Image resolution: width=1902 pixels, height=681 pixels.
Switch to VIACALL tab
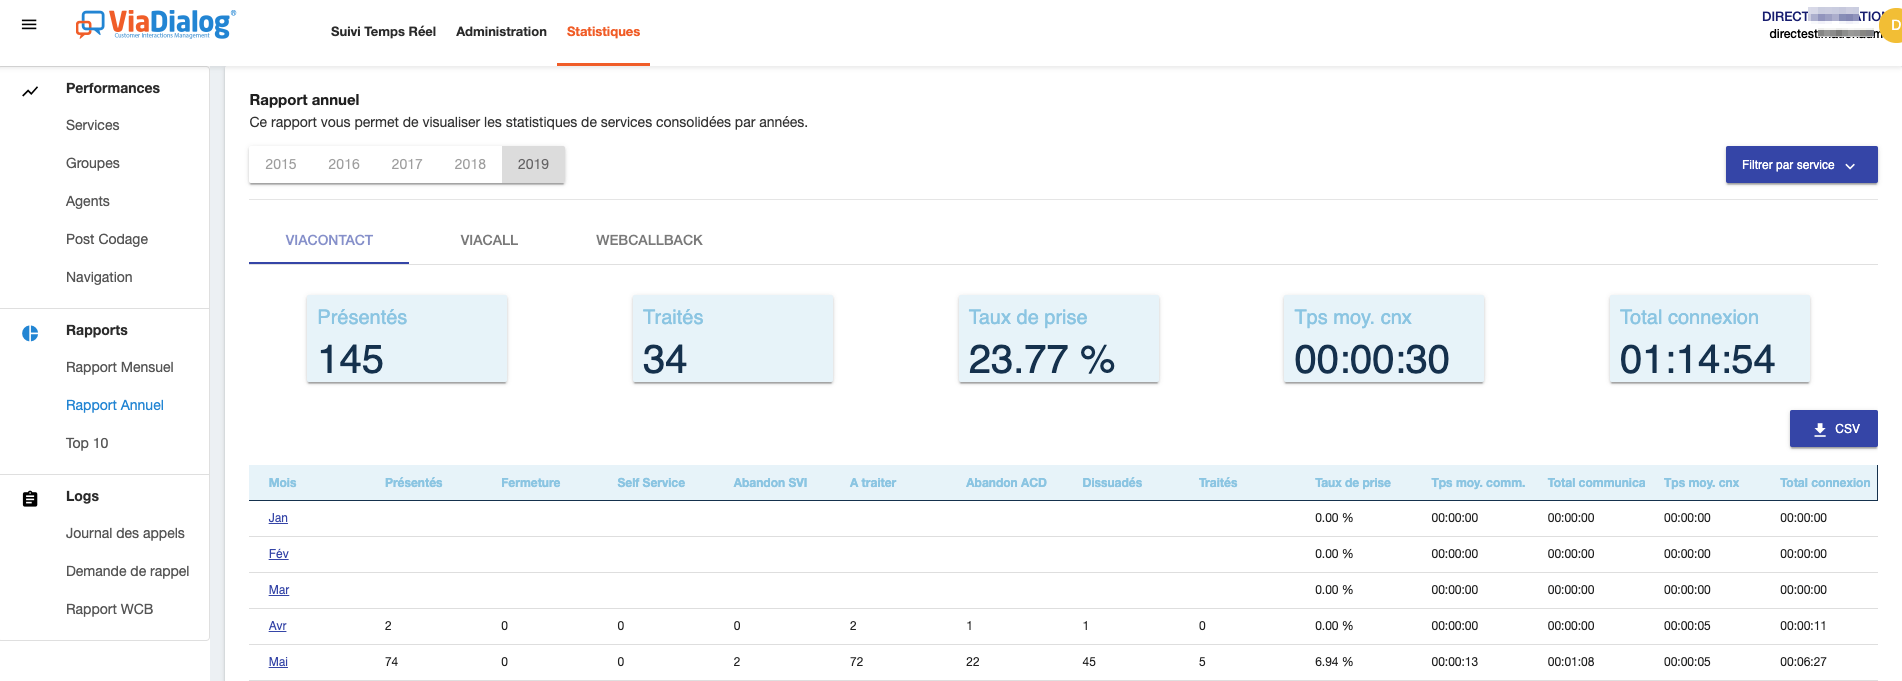click(x=489, y=240)
